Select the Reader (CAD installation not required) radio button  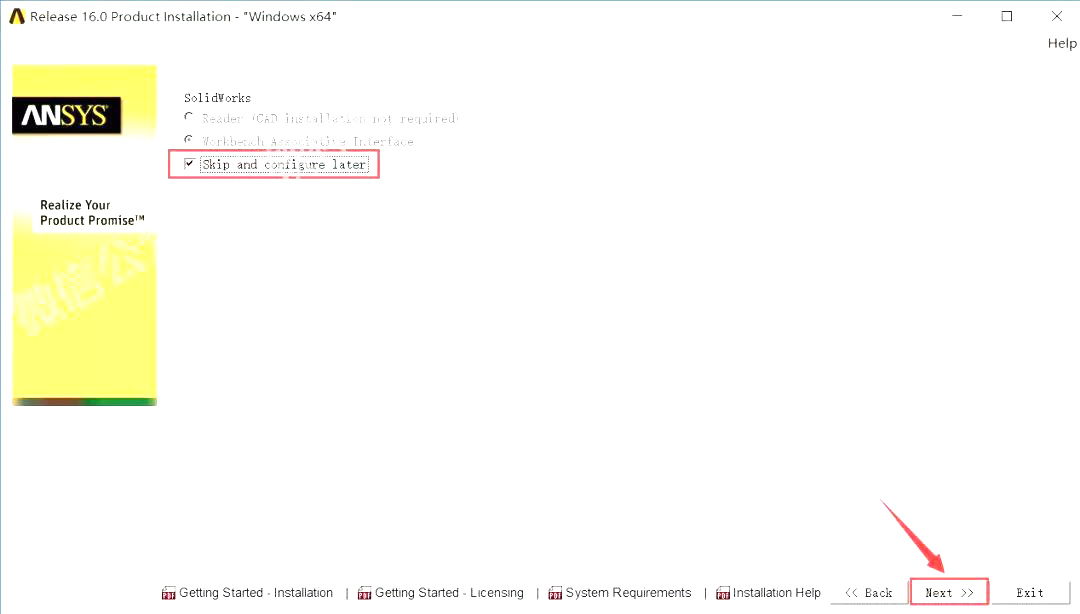189,117
